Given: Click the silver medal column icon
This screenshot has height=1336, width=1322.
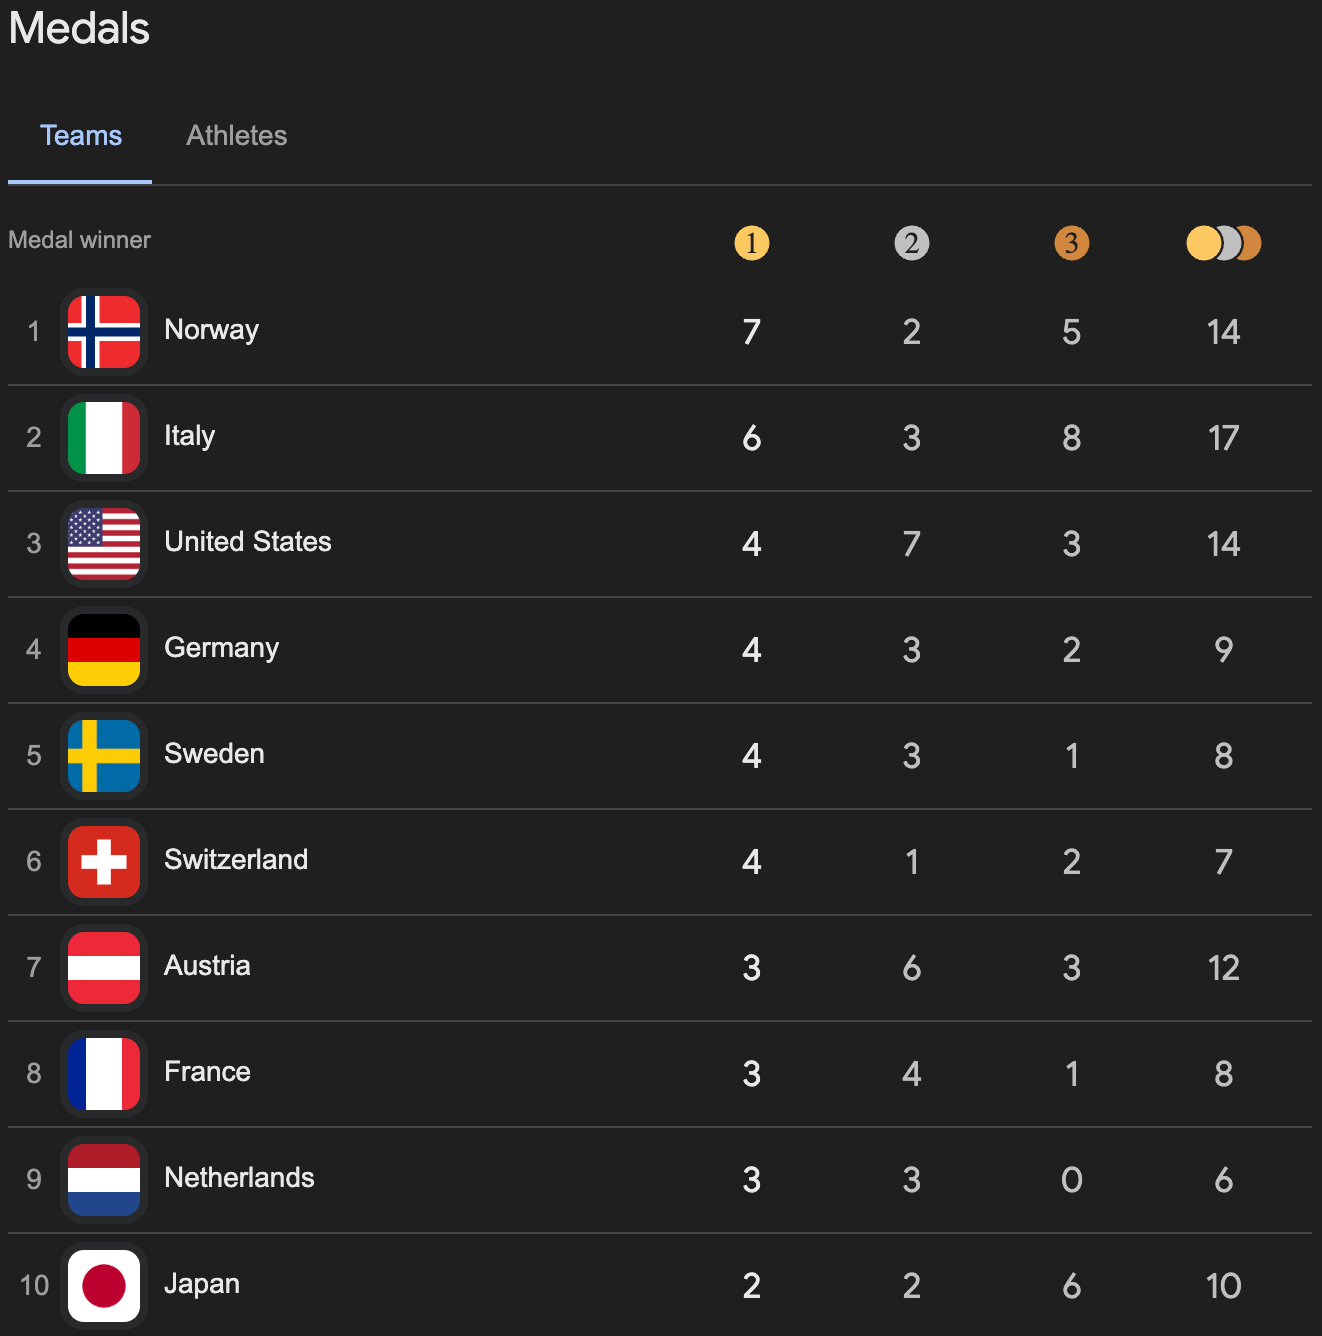Looking at the screenshot, I should point(911,243).
